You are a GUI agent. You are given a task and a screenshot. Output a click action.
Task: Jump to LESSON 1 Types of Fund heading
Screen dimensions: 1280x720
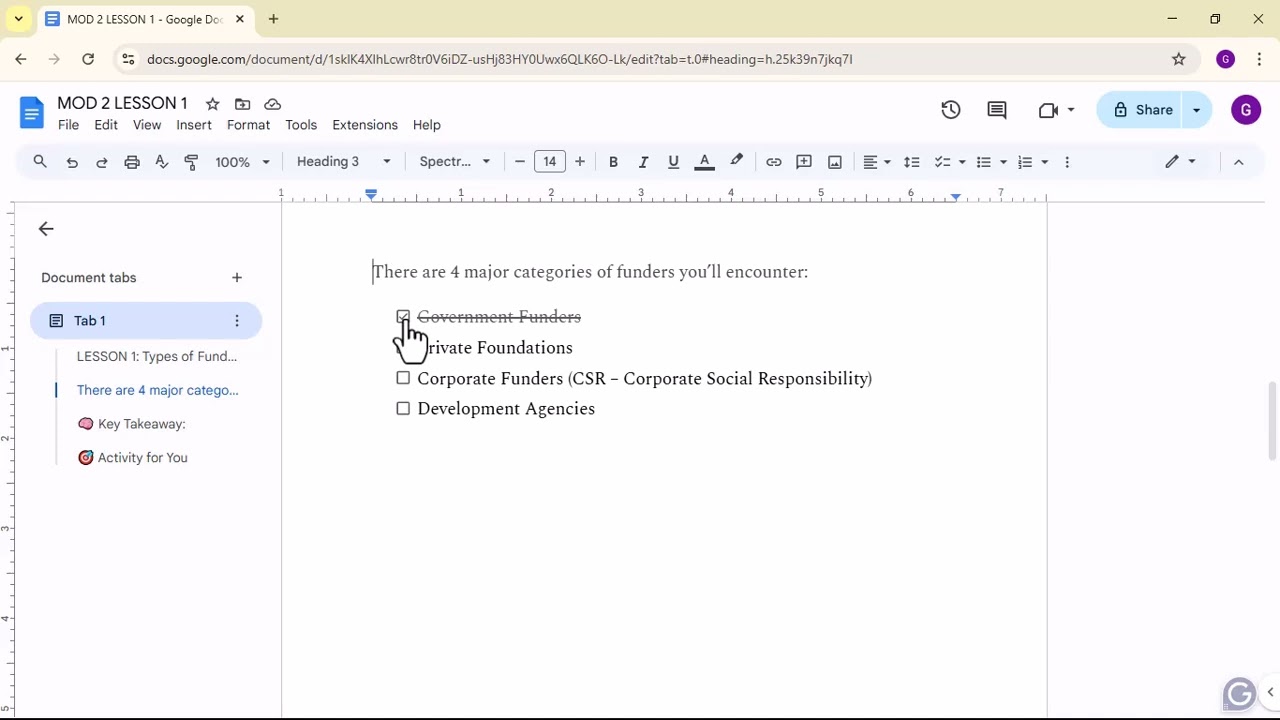tap(157, 356)
